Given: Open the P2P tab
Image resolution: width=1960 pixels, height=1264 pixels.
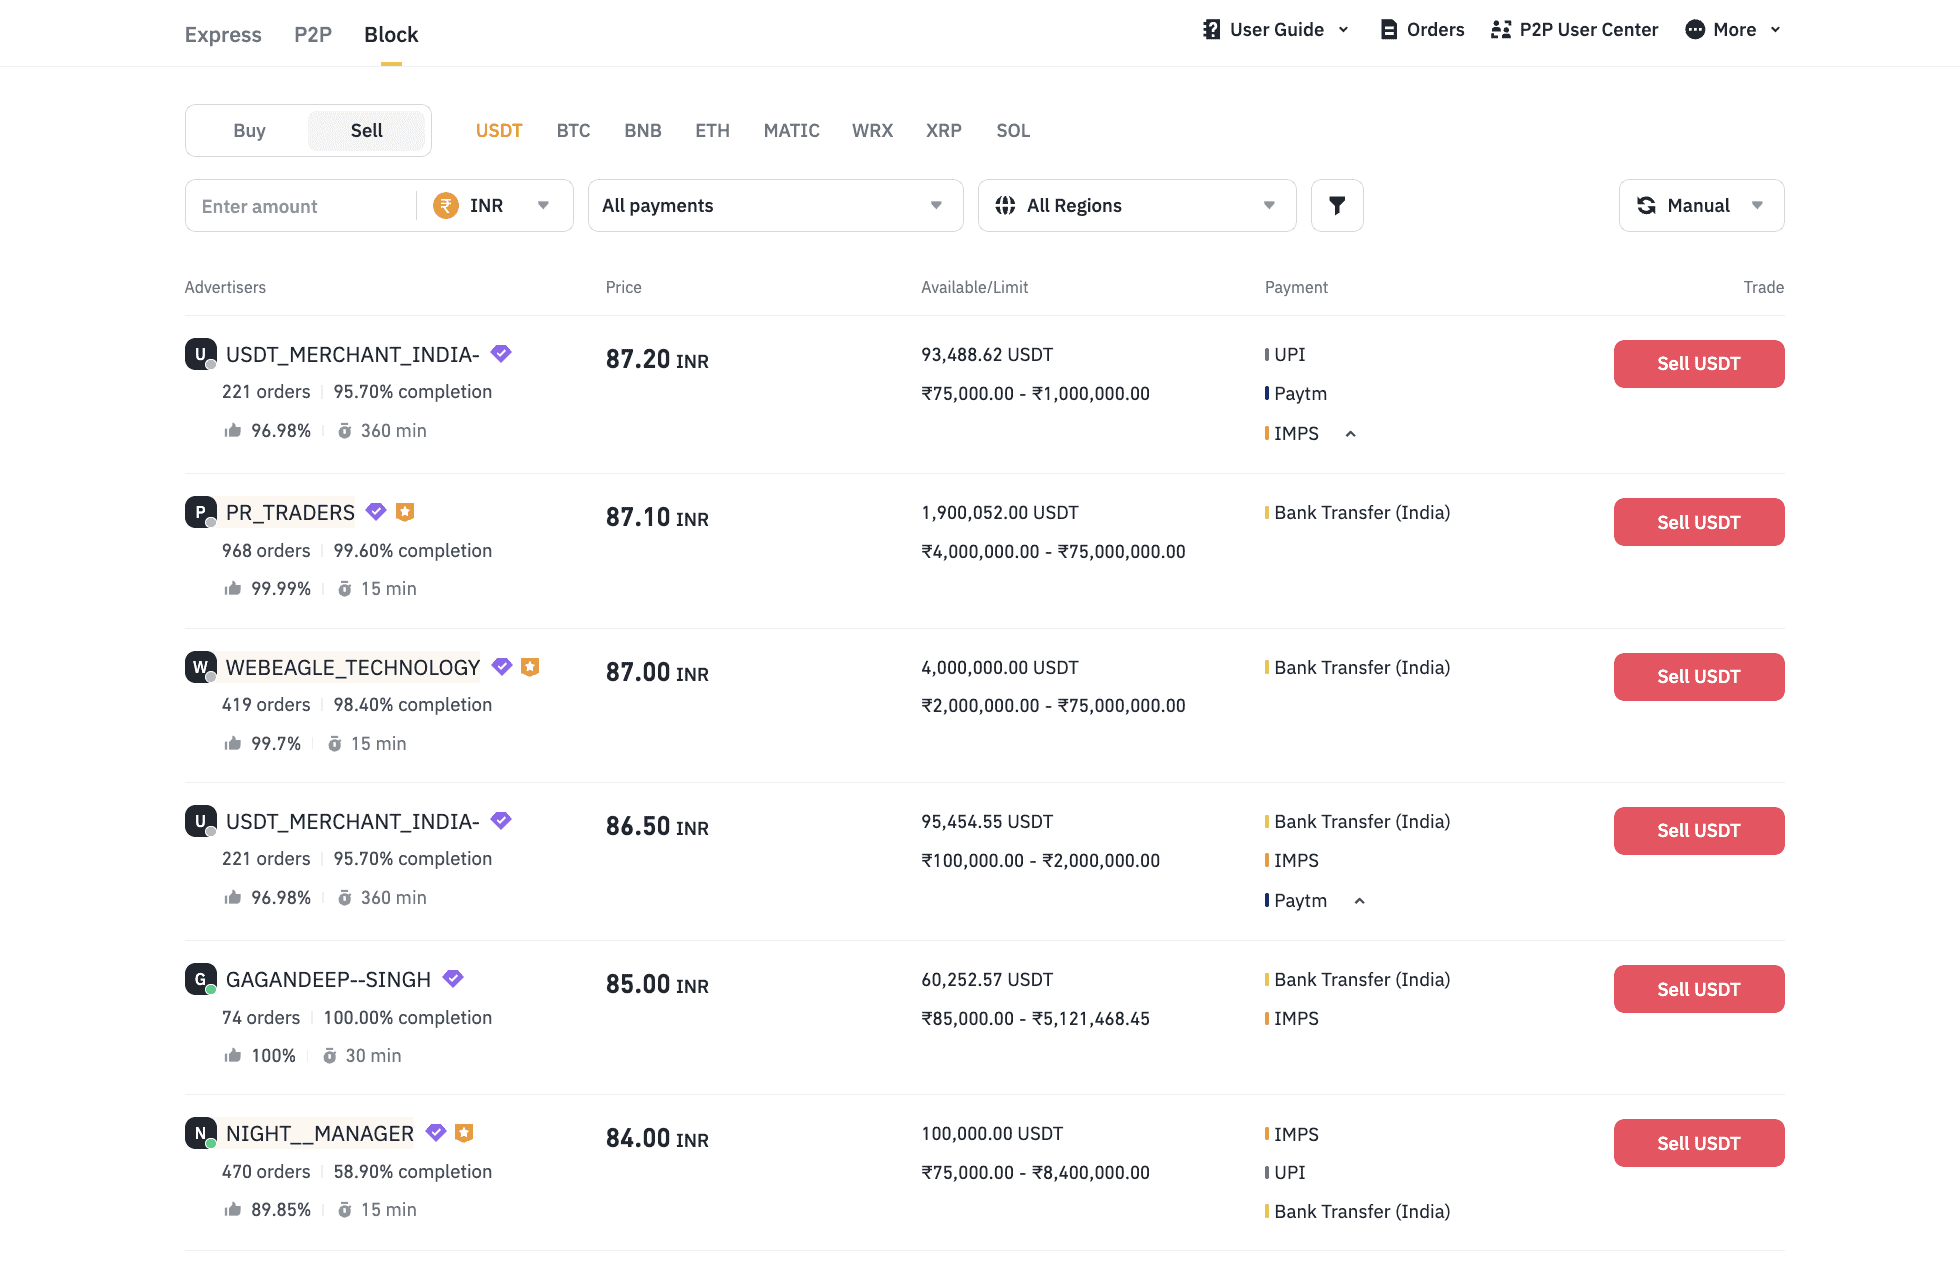Looking at the screenshot, I should pos(312,35).
